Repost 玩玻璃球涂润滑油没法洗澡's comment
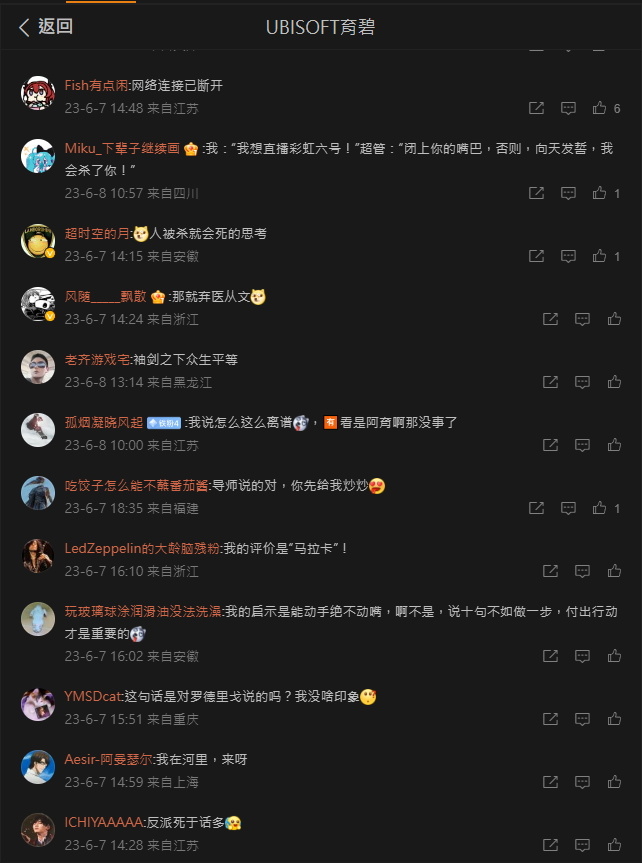Screen dimensions: 642x863 551,656
